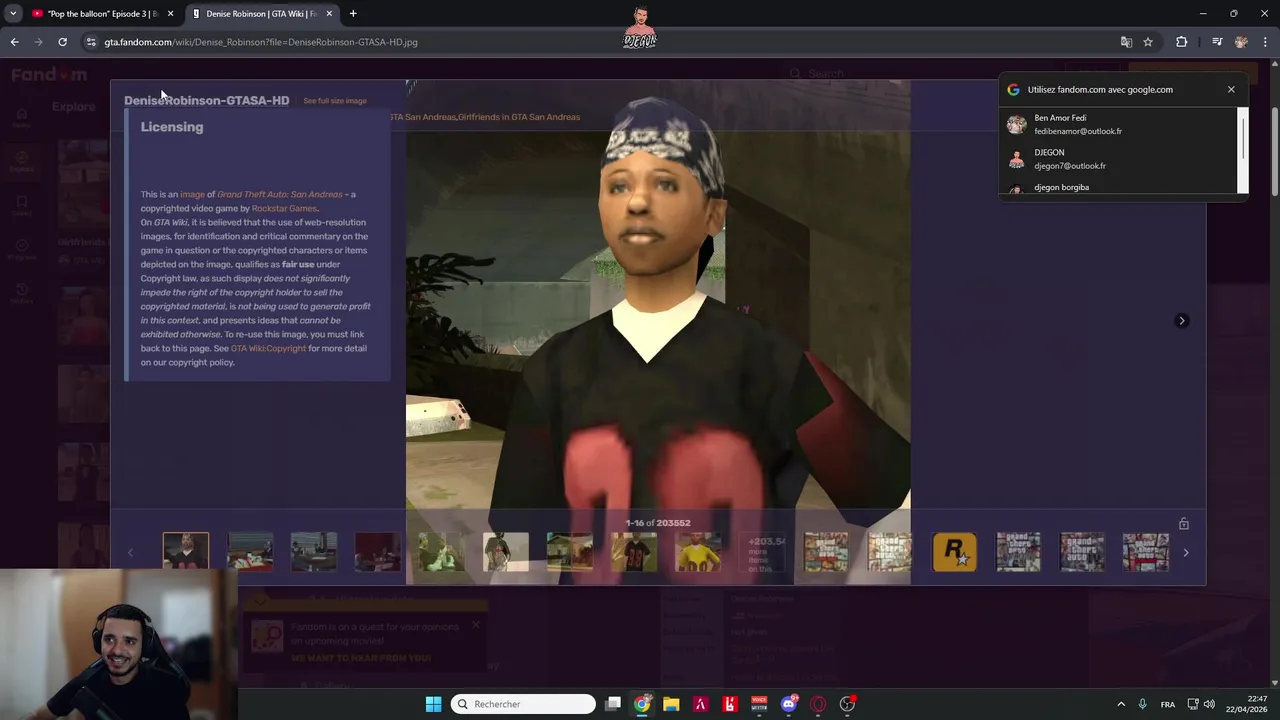This screenshot has width=1280, height=720.
Task: Click the microphone icon in system tray
Action: click(1142, 704)
